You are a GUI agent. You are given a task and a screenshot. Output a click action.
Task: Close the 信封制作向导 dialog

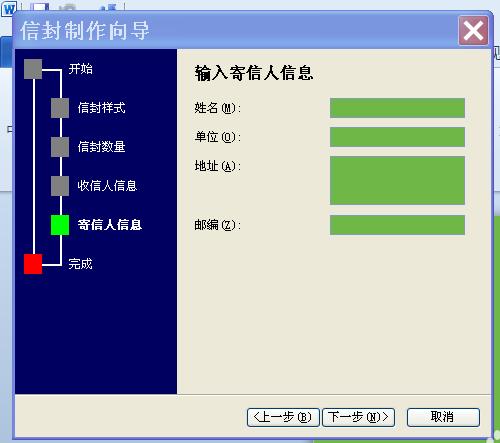click(x=473, y=31)
